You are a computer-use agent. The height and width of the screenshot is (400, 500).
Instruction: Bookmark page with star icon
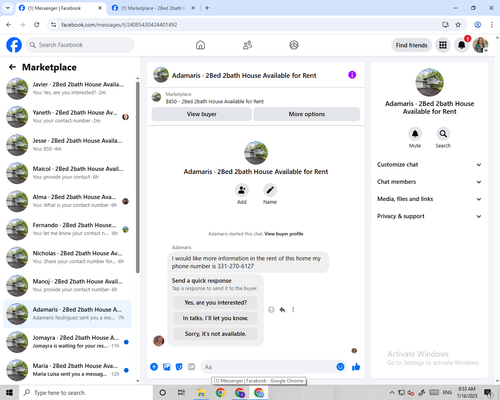[458, 25]
